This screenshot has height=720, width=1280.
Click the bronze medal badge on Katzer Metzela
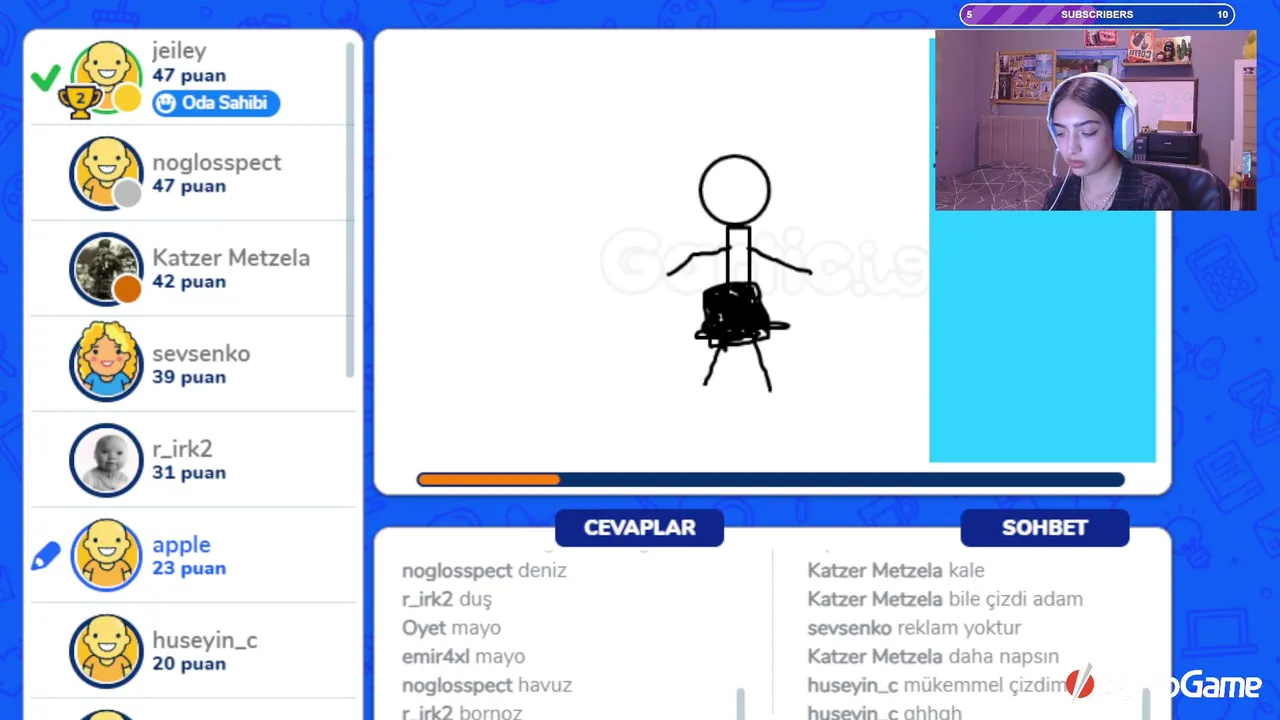point(127,289)
